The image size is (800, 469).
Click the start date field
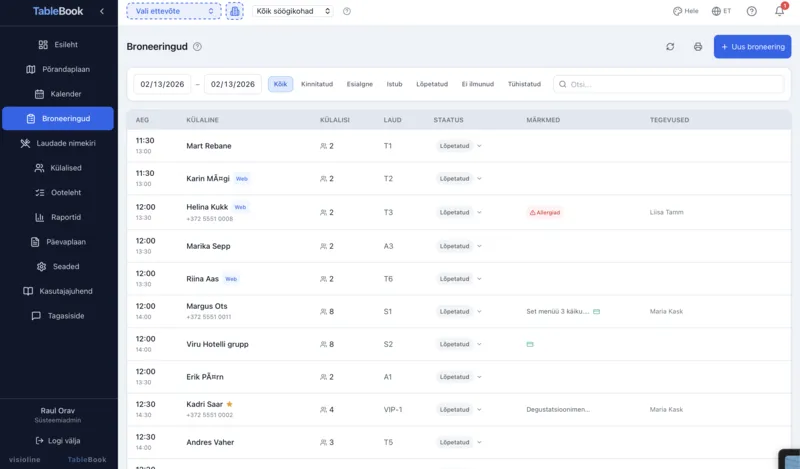[x=162, y=85]
